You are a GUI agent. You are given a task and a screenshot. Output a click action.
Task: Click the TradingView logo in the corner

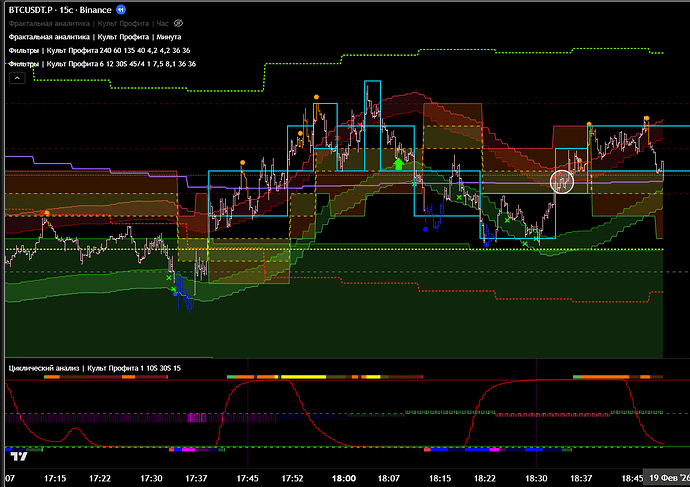point(18,456)
